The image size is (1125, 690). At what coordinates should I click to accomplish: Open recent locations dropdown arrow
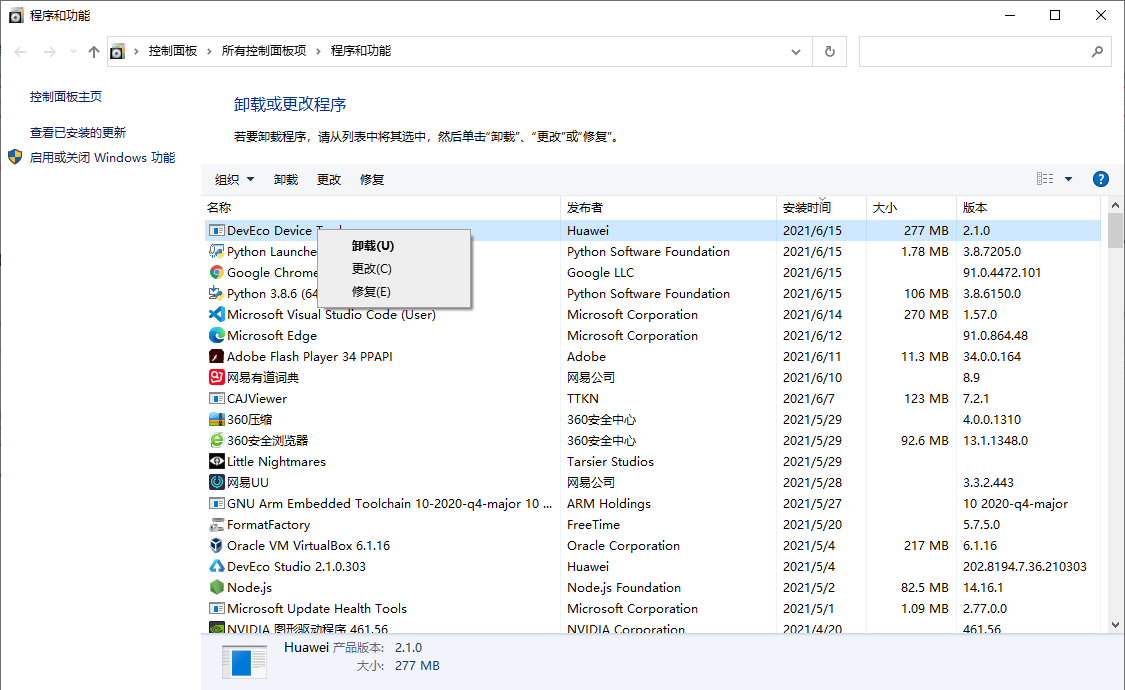click(73, 52)
